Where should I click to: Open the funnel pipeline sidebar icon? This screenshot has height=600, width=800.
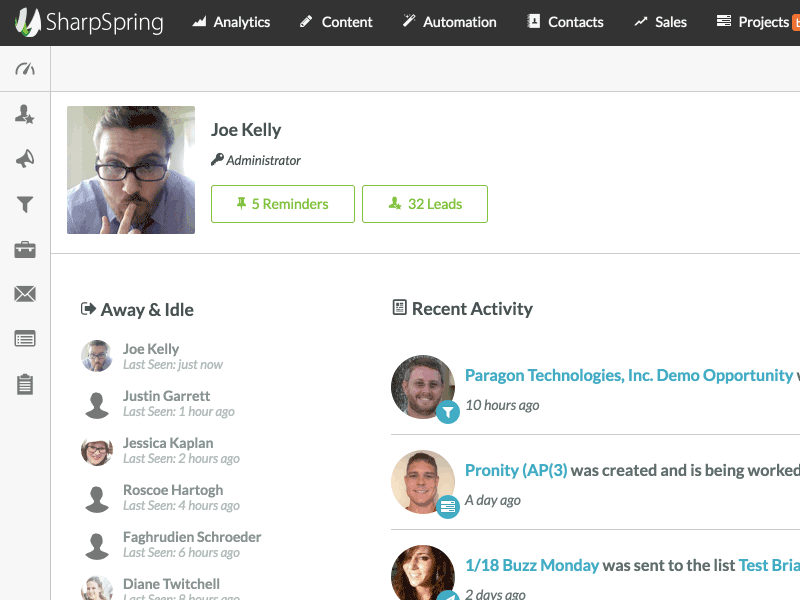click(x=25, y=204)
